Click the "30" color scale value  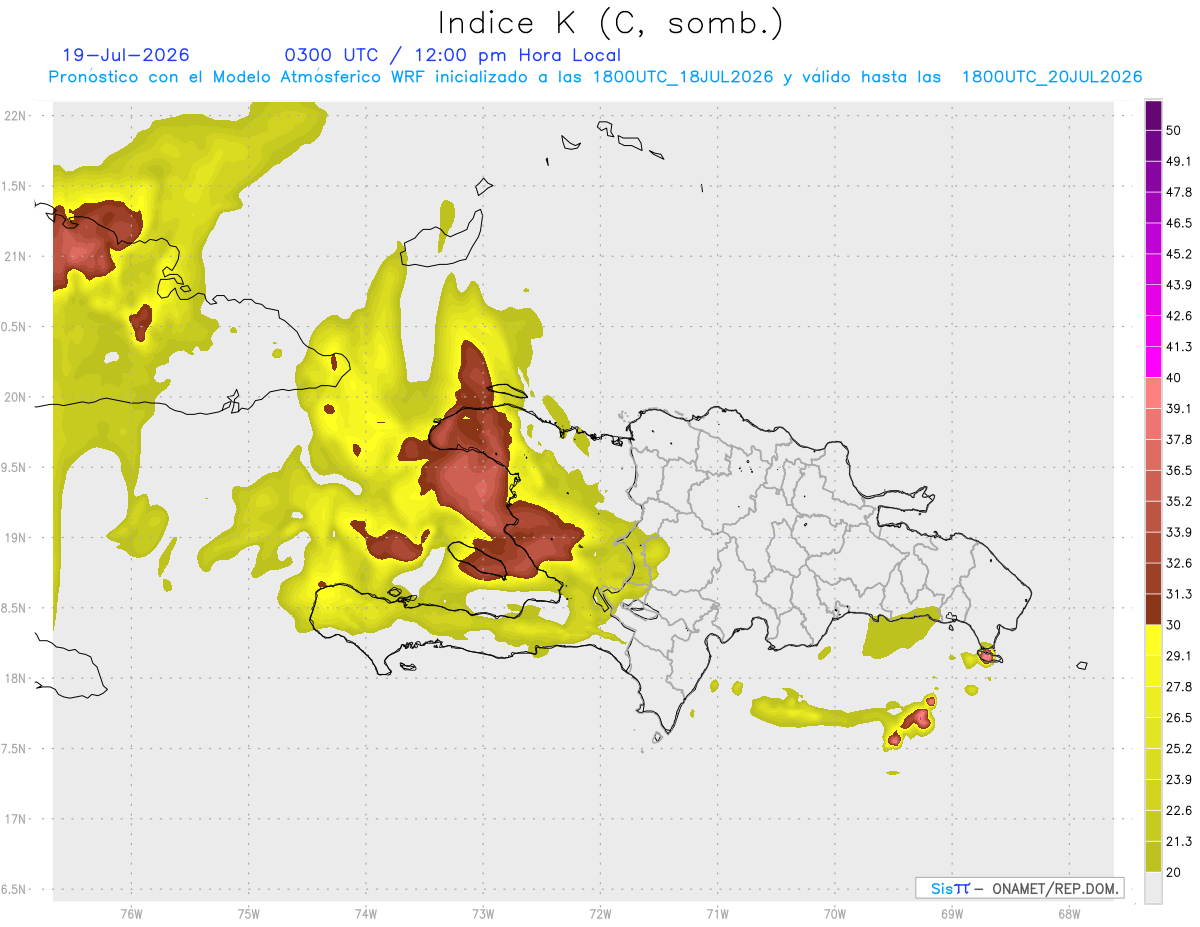[1174, 625]
